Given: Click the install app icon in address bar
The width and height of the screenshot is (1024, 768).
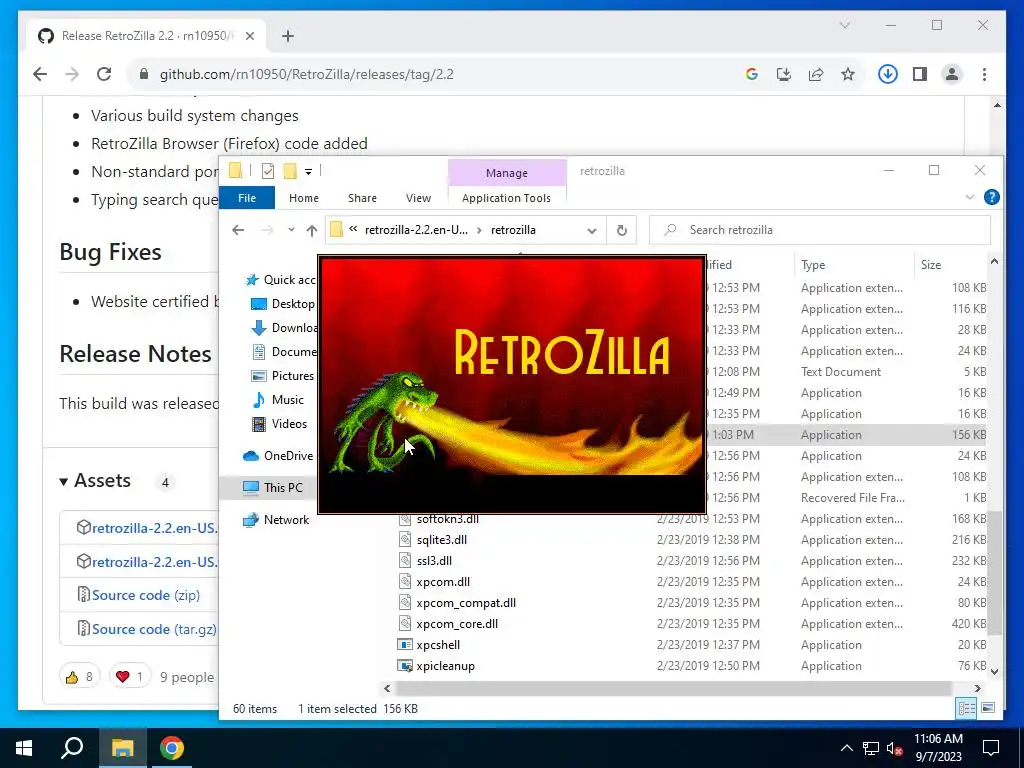Looking at the screenshot, I should [x=784, y=74].
